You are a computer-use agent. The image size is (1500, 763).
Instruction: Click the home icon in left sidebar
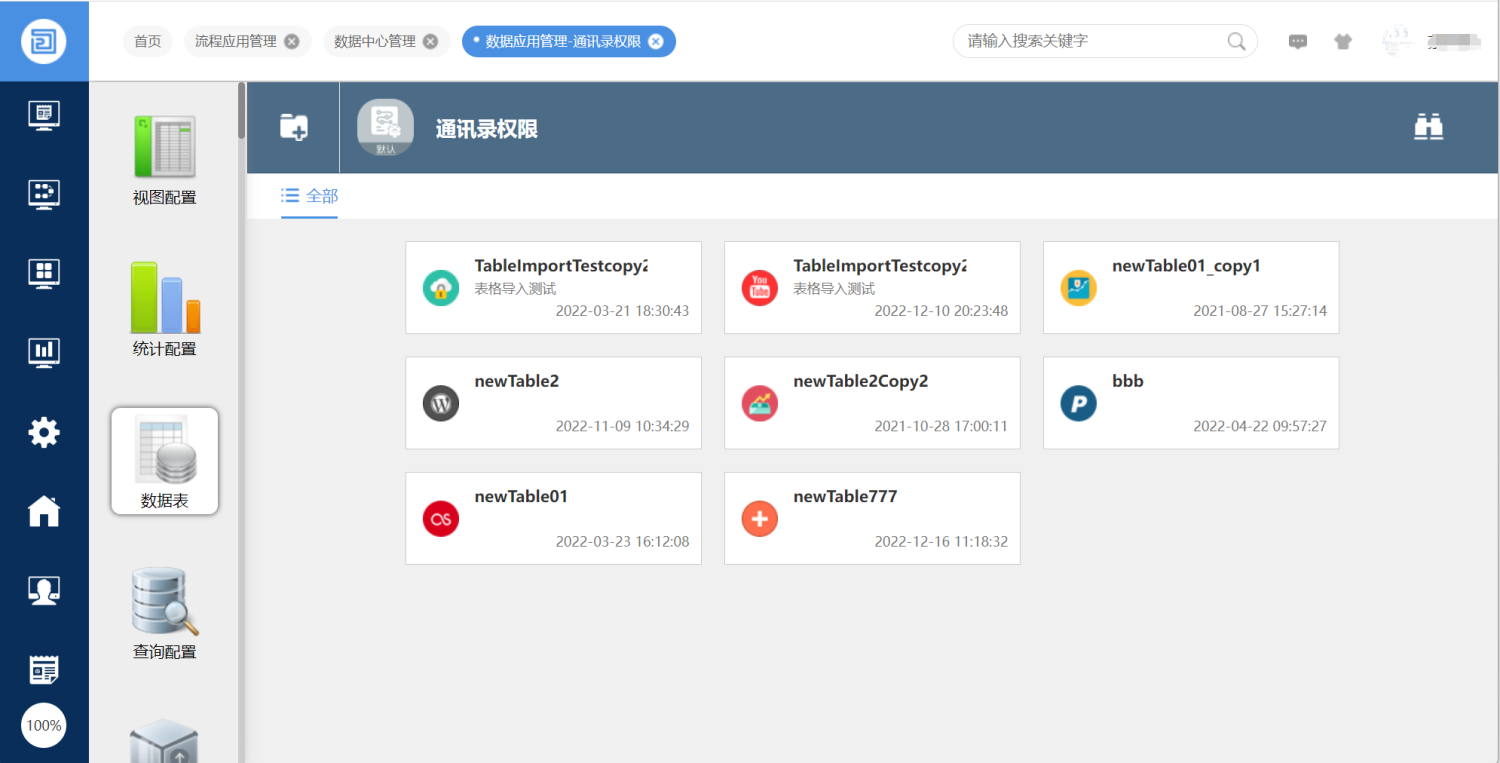point(44,511)
